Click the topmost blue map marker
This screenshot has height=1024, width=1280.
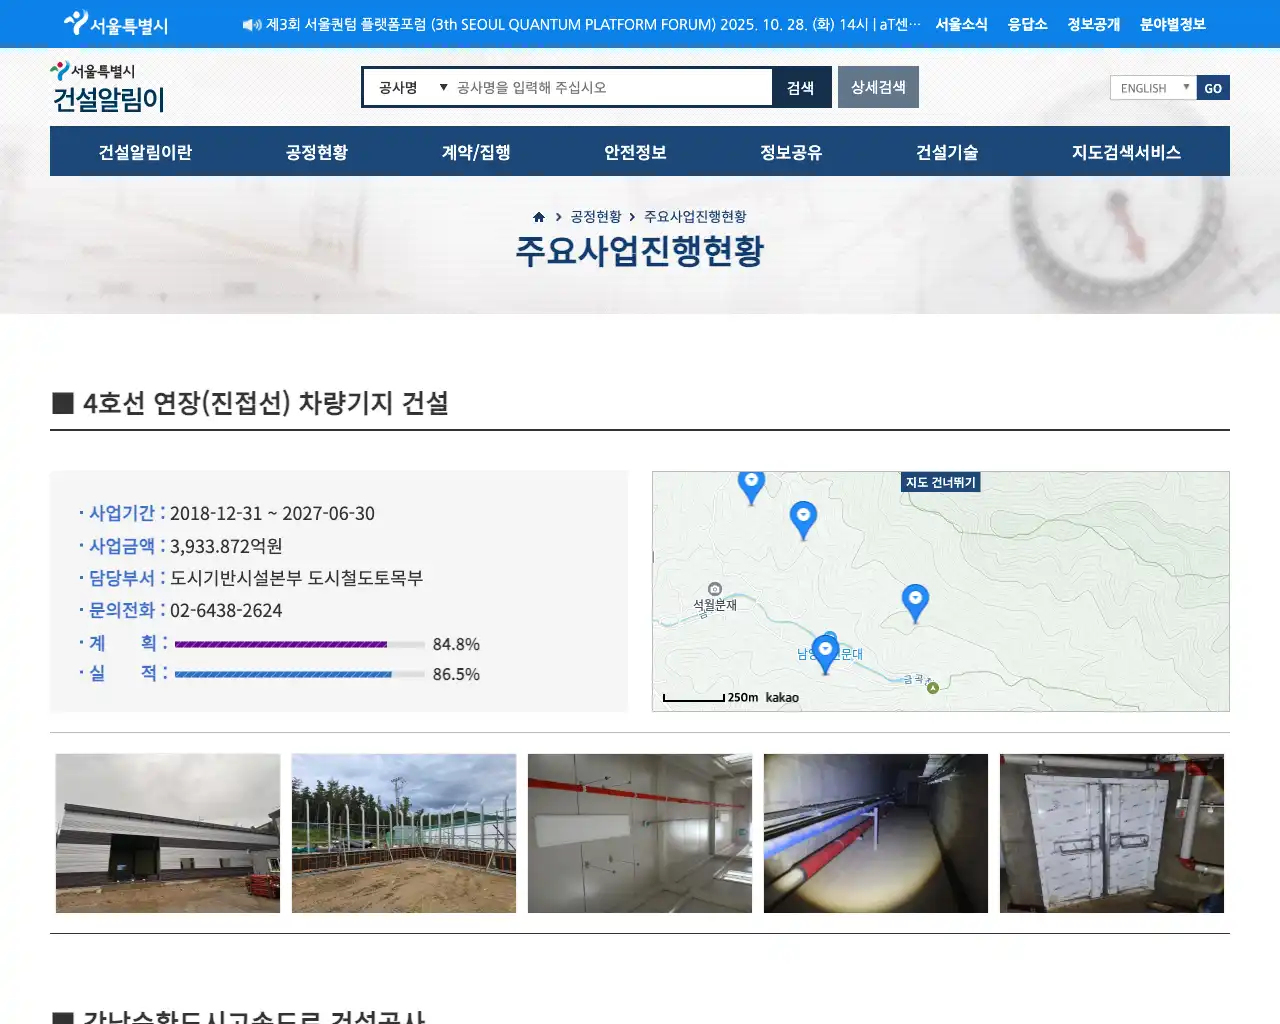pyautogui.click(x=751, y=483)
